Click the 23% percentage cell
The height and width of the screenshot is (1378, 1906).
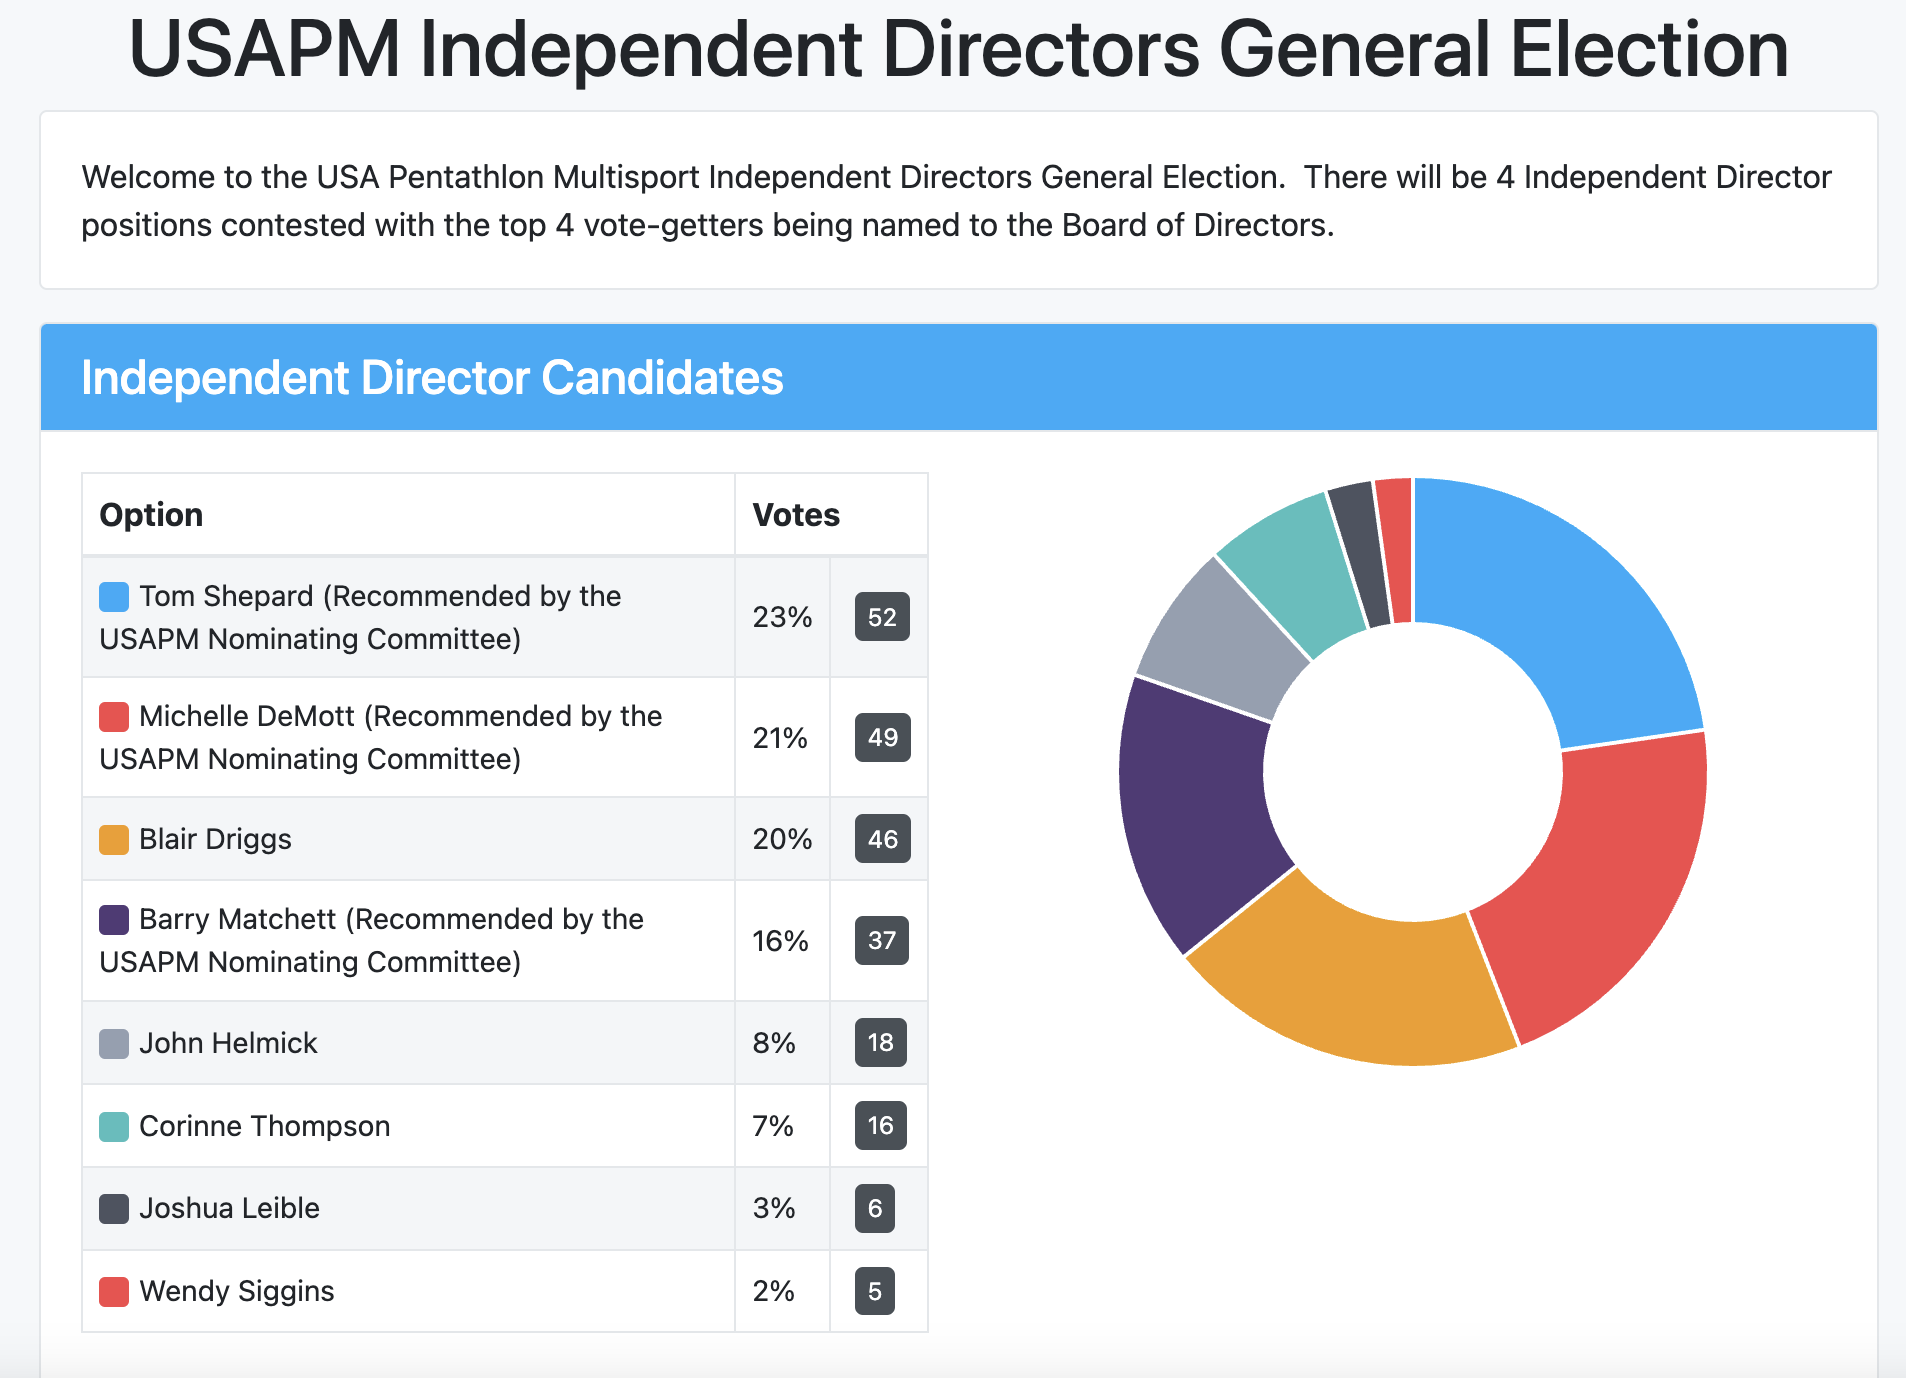click(x=781, y=617)
